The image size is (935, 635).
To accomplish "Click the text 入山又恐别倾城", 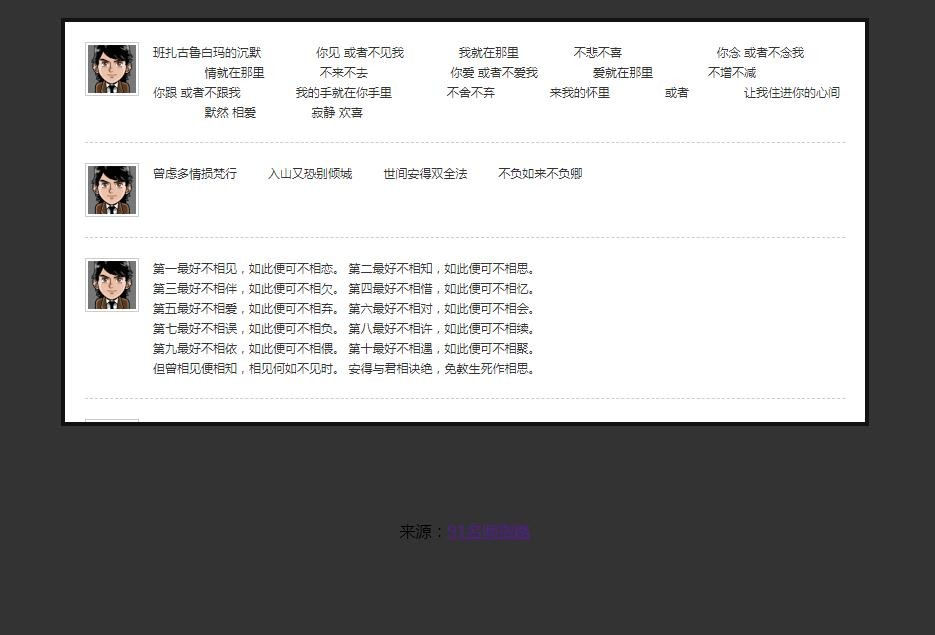I will click(x=310, y=174).
